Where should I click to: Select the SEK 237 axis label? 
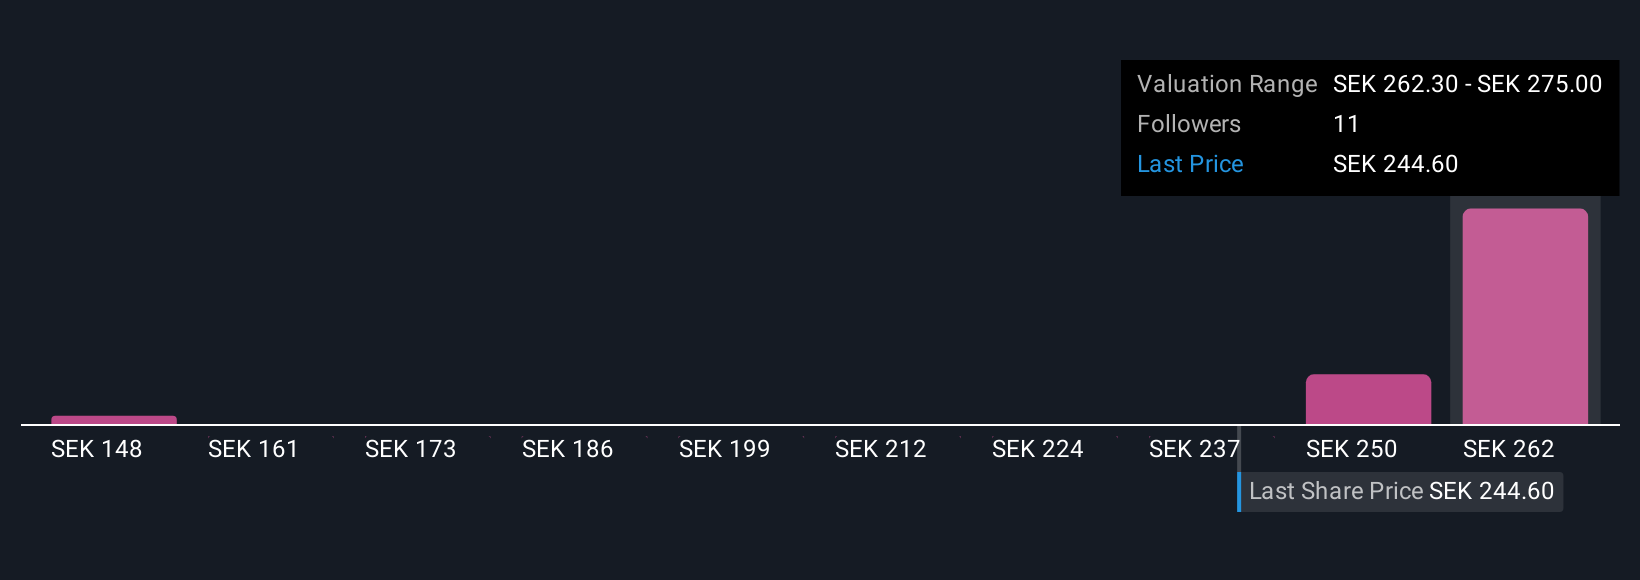1194,449
